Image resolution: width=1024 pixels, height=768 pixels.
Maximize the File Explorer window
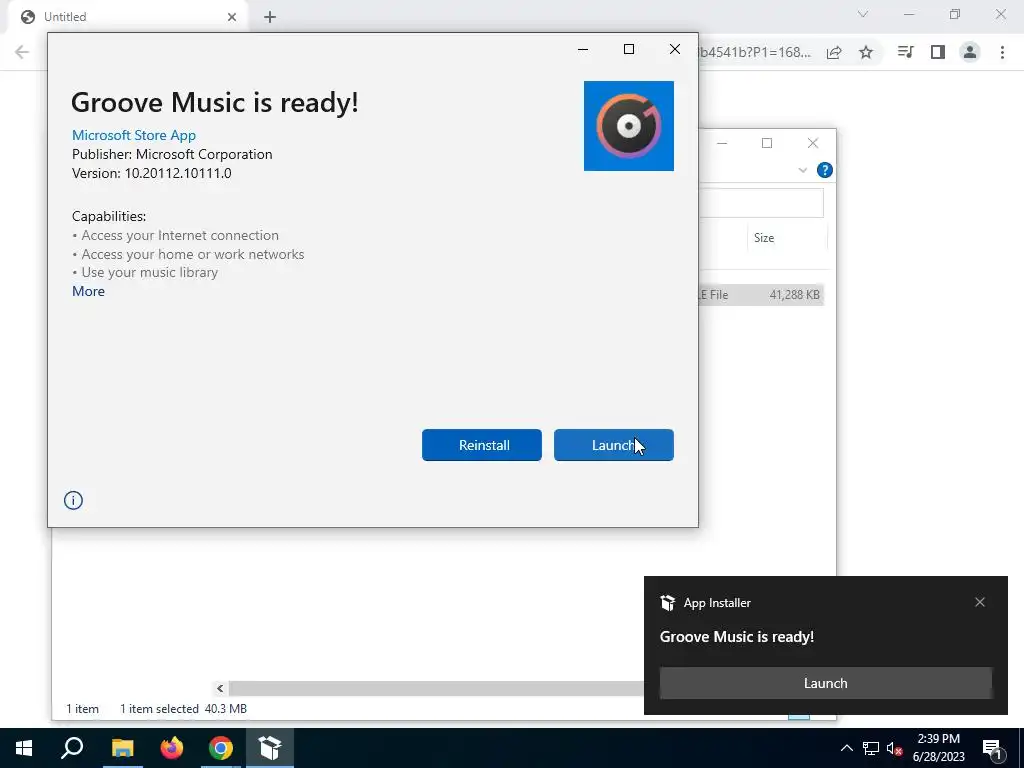(767, 143)
